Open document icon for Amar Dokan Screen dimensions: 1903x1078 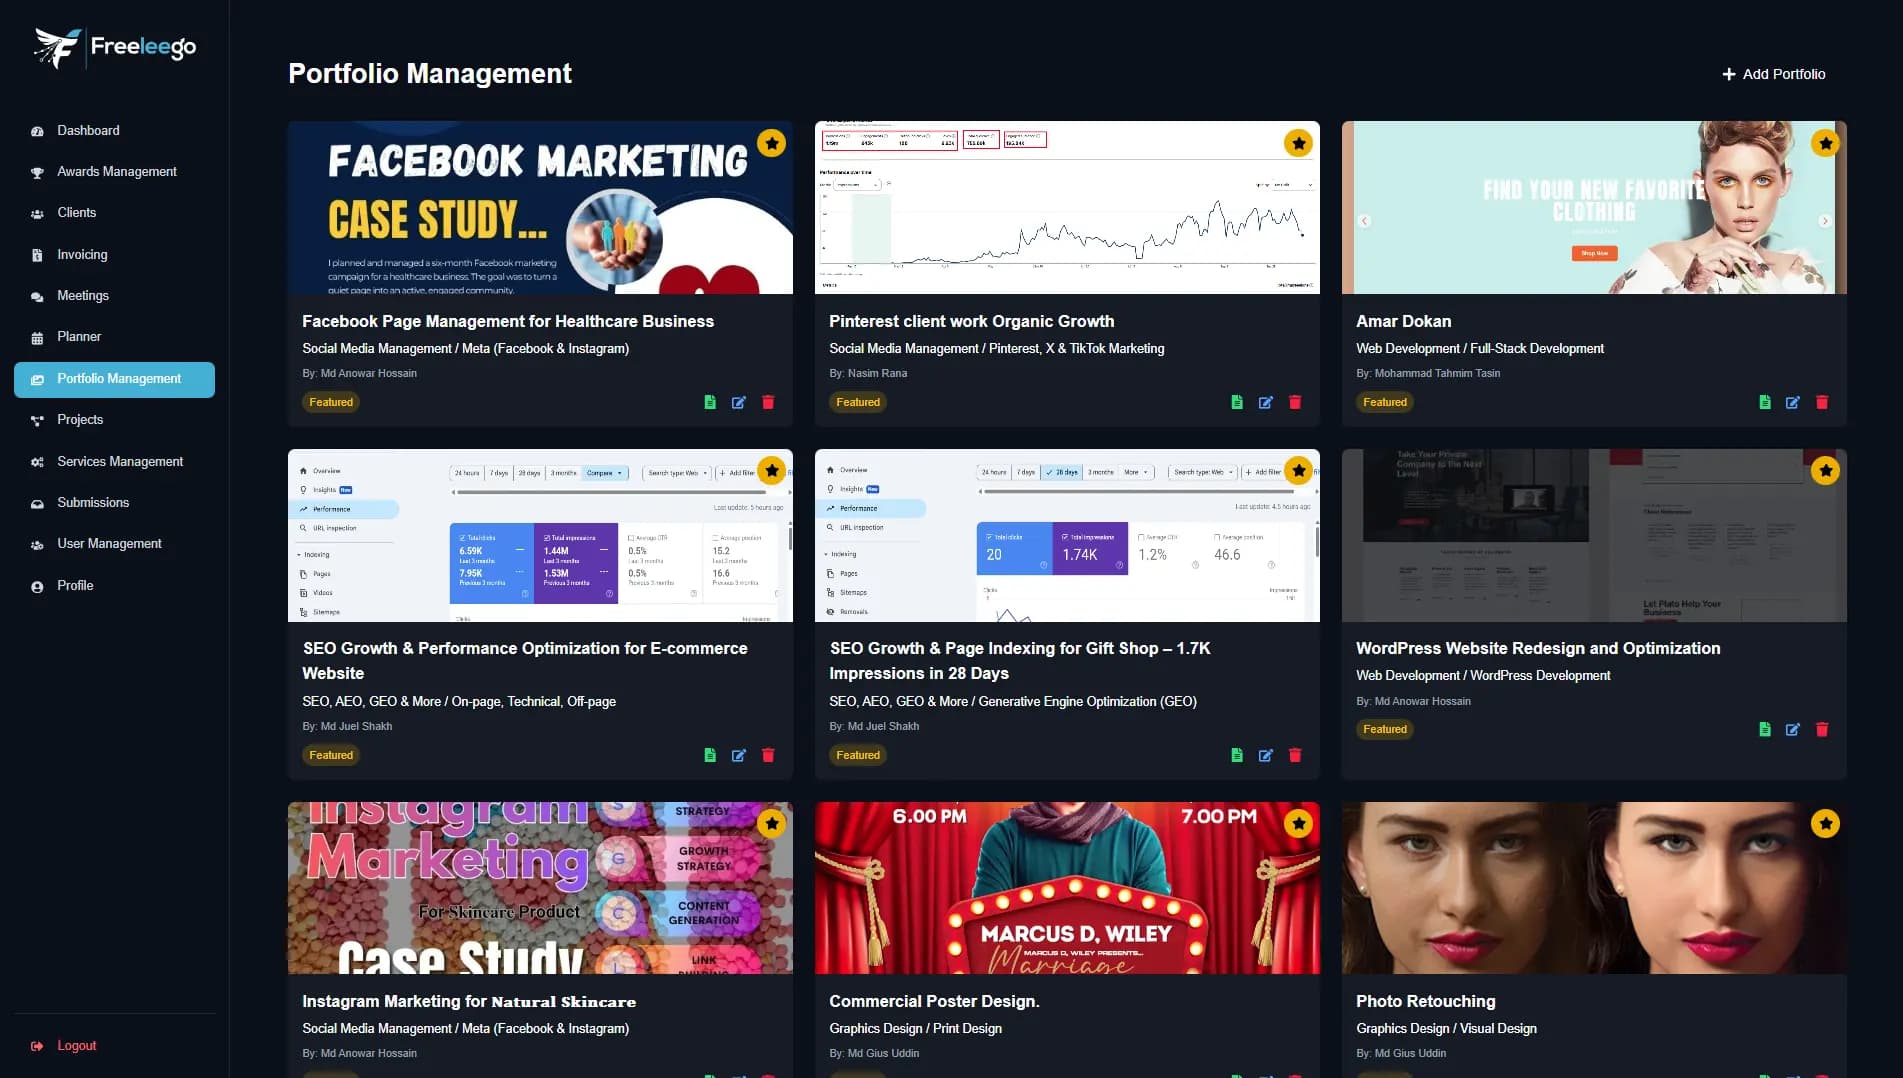click(x=1765, y=402)
